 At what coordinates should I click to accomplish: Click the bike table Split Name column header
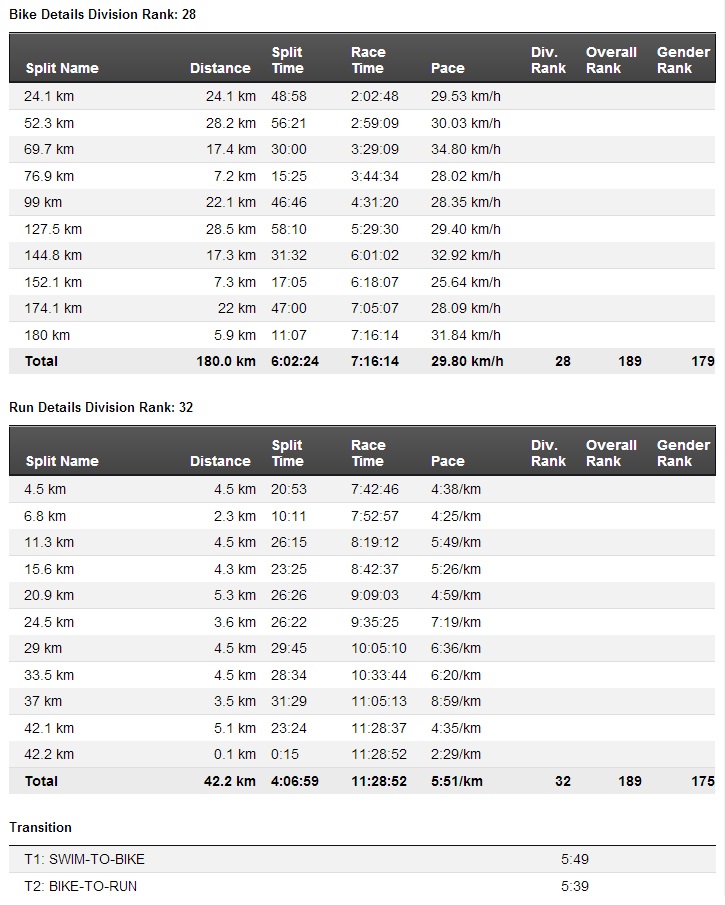pyautogui.click(x=62, y=68)
